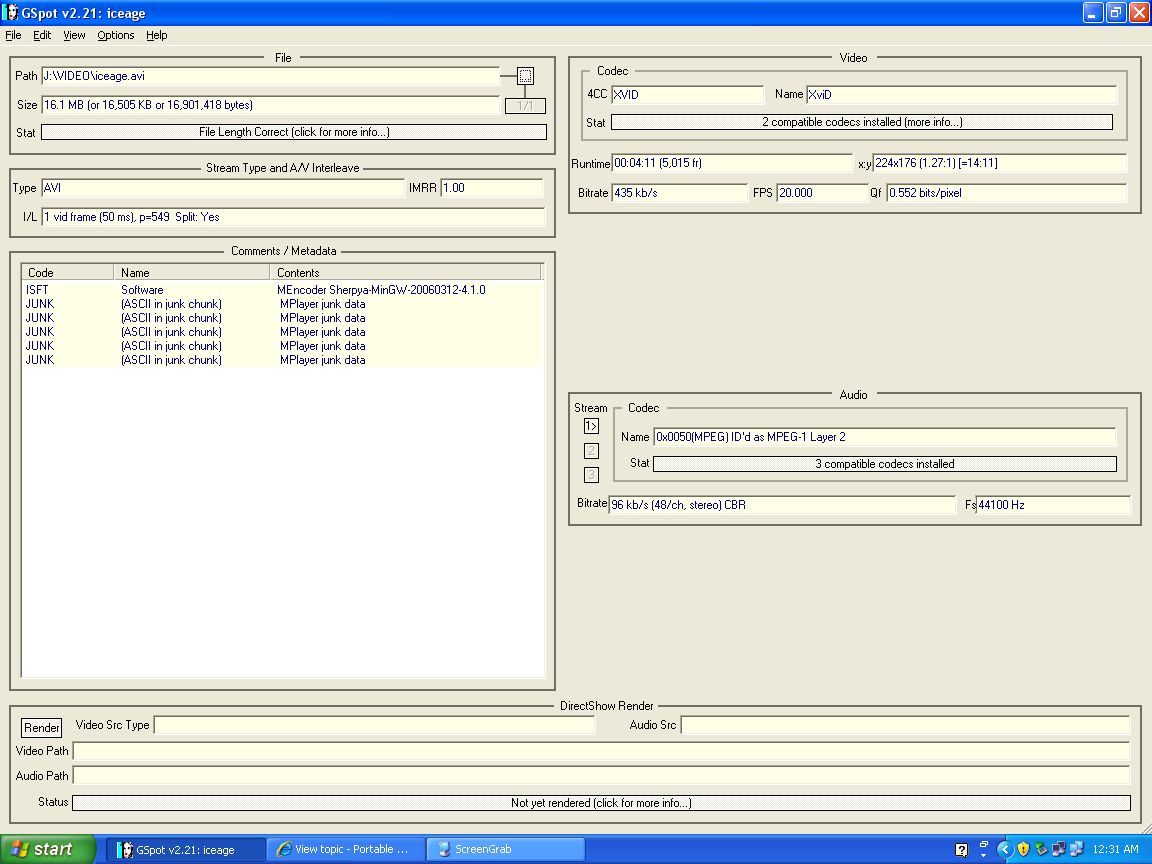Click the Video Src Type field

pos(375,725)
